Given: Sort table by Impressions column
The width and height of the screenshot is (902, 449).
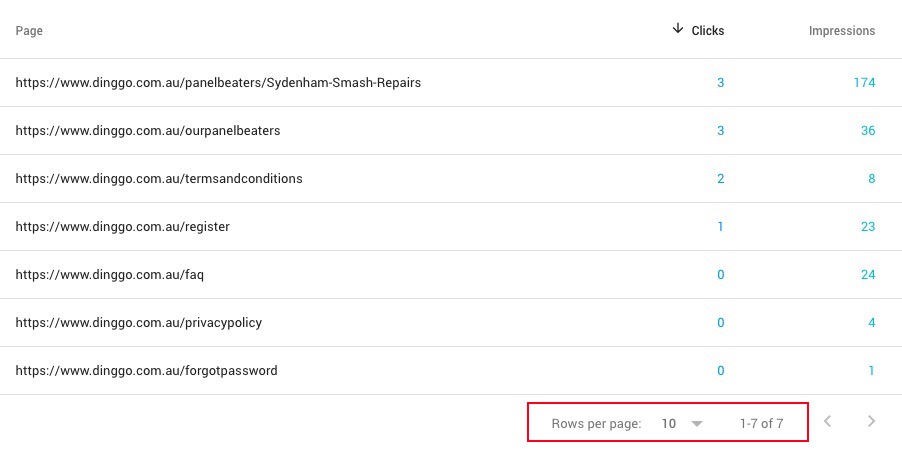Looking at the screenshot, I should click(841, 31).
